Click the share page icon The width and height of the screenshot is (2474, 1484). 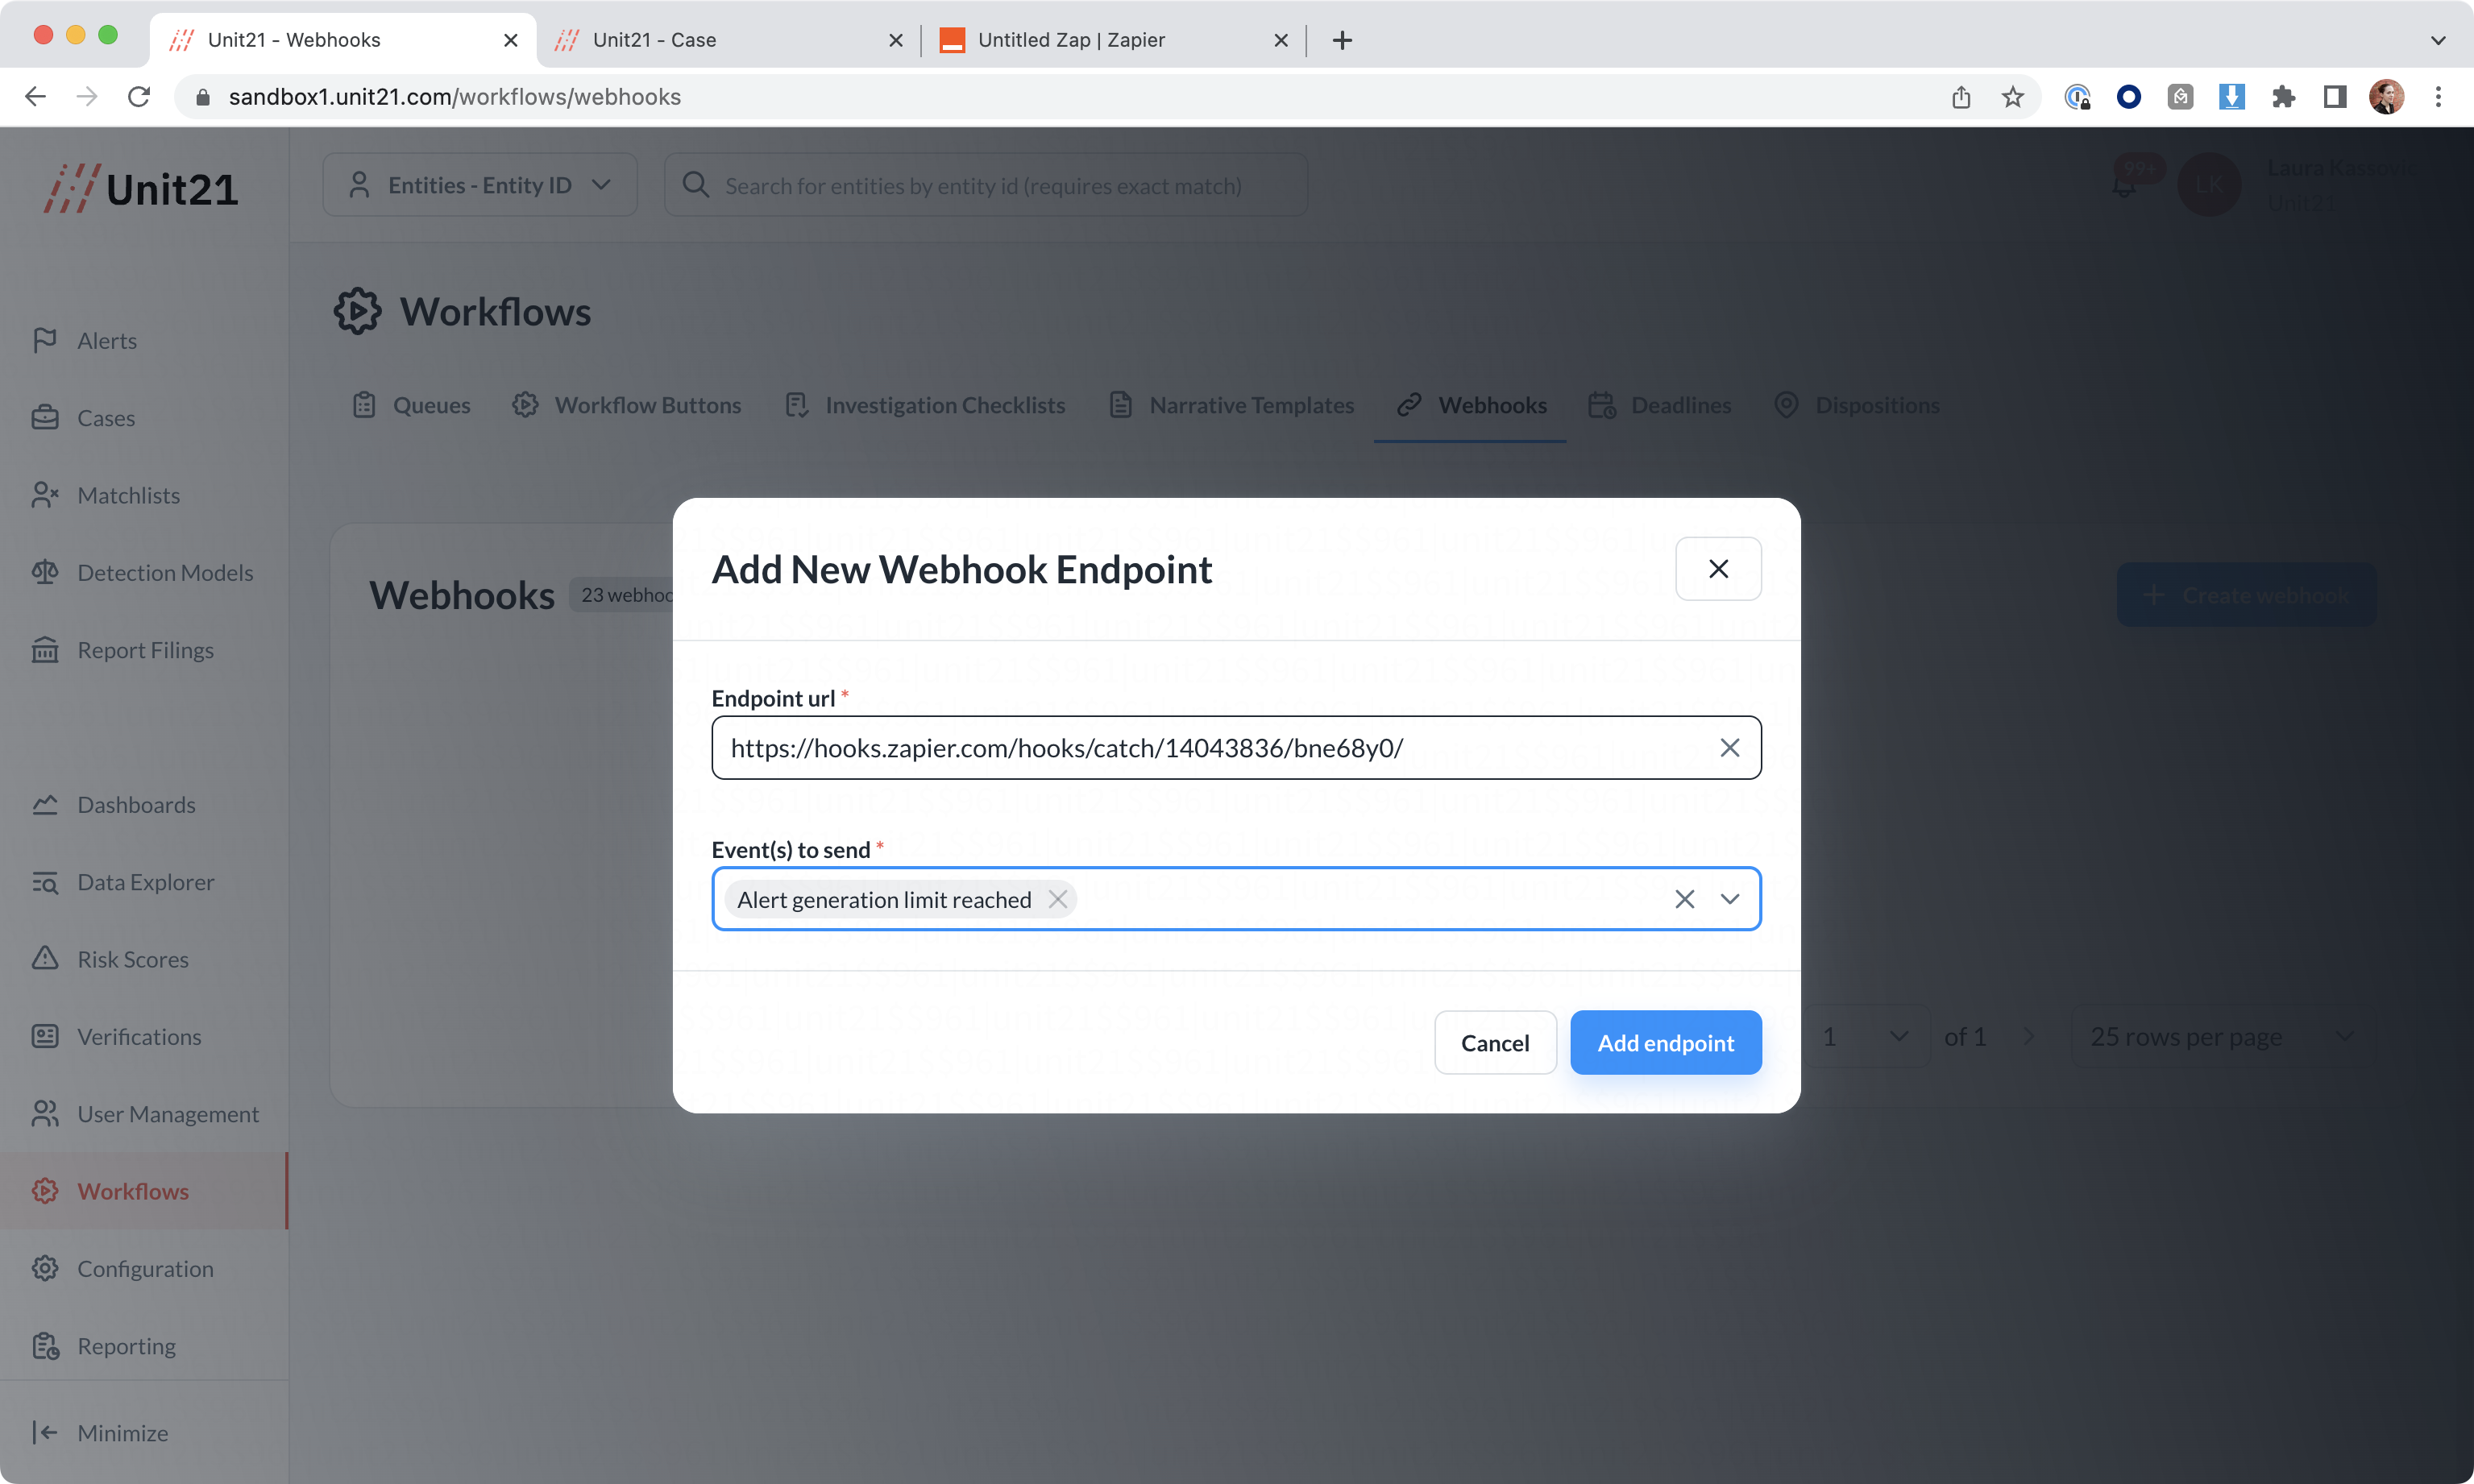pyautogui.click(x=1961, y=97)
